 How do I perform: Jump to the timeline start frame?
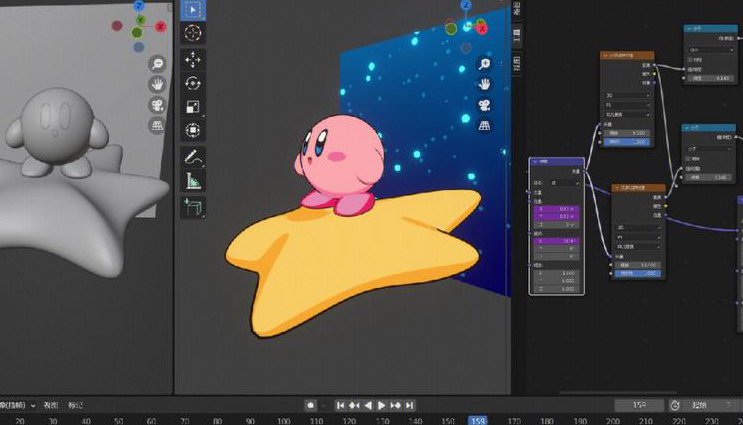[x=340, y=405]
